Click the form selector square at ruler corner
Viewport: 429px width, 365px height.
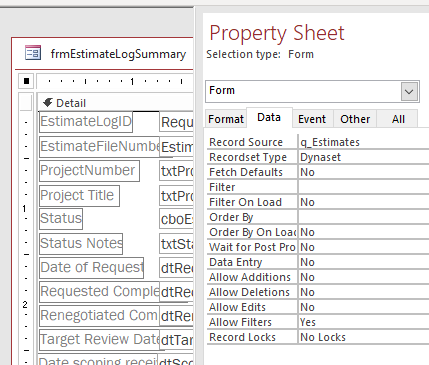coord(26,81)
